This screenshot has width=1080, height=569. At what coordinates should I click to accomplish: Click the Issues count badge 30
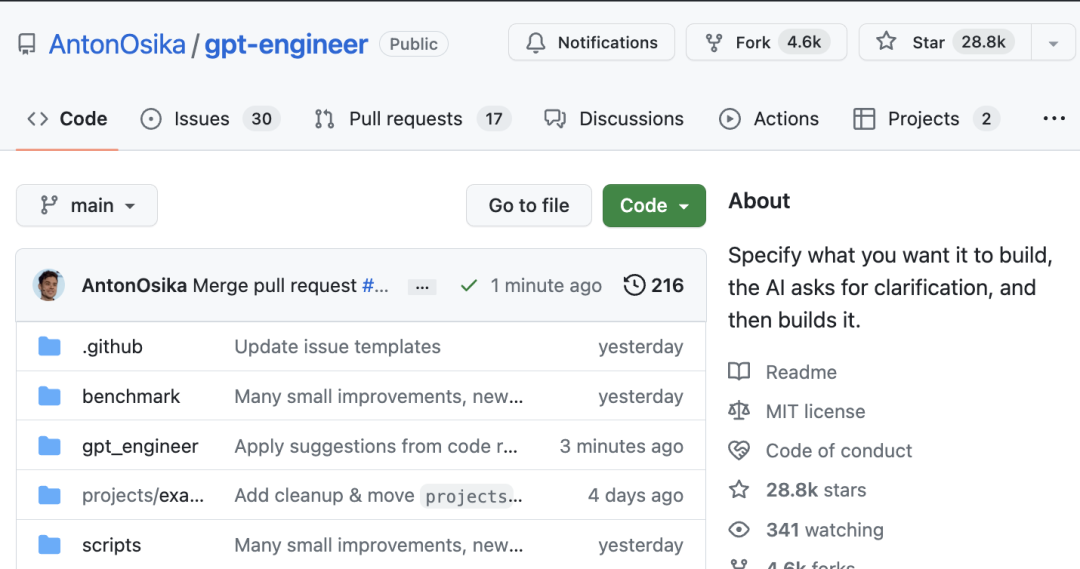pyautogui.click(x=261, y=118)
